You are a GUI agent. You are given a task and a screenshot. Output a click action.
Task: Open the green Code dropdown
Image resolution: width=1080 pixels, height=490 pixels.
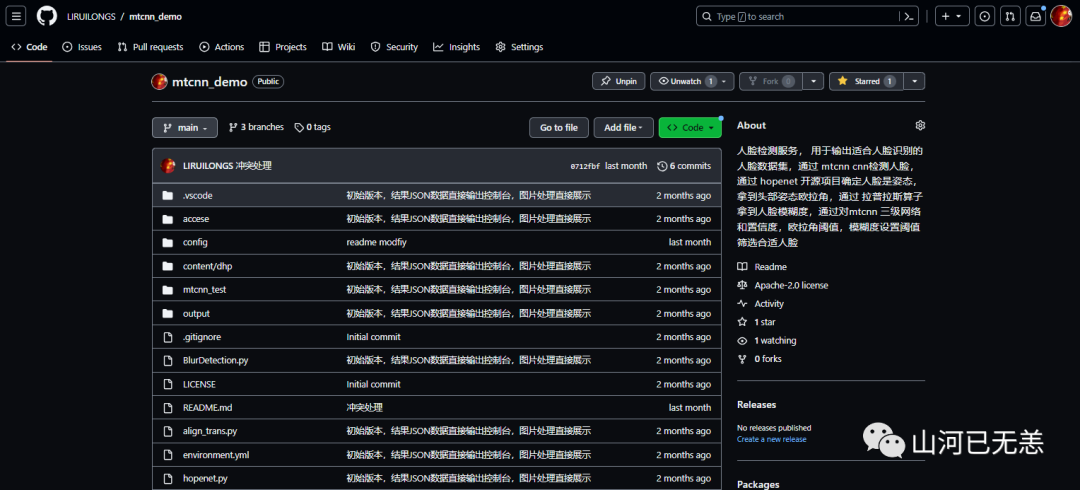690,127
